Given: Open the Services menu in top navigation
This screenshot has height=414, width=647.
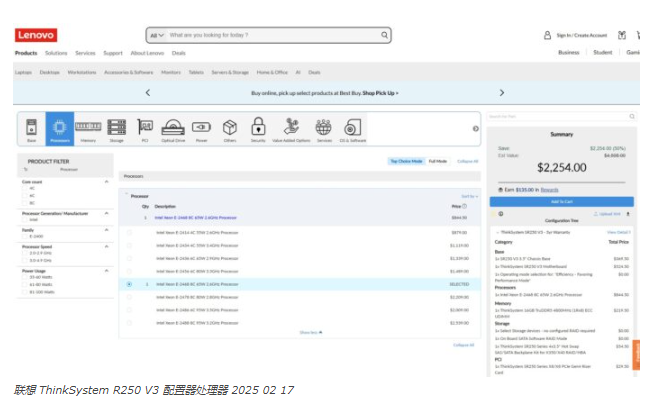Looking at the screenshot, I should tap(85, 53).
